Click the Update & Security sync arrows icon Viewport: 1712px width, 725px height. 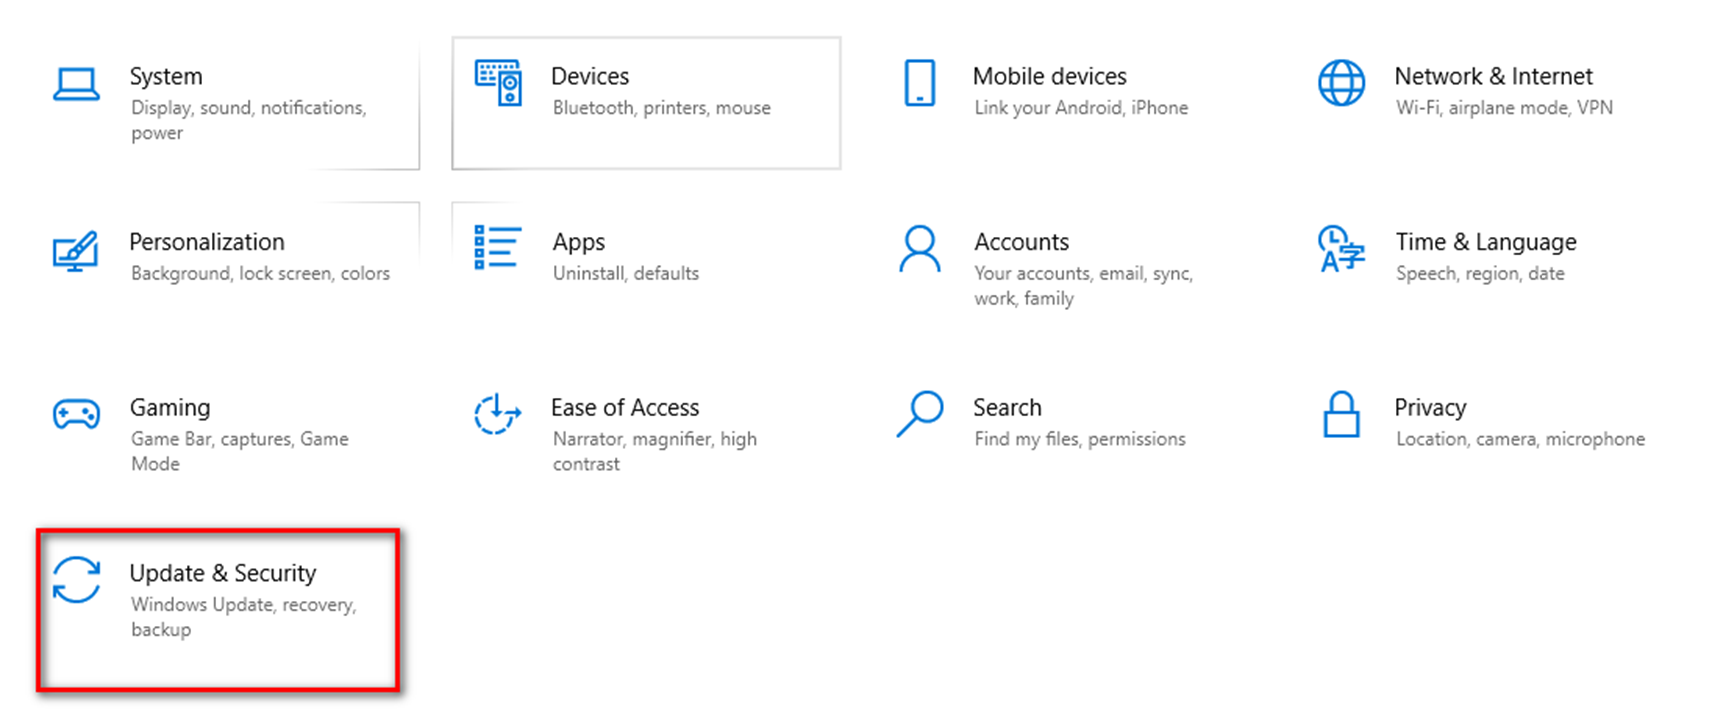[x=76, y=580]
